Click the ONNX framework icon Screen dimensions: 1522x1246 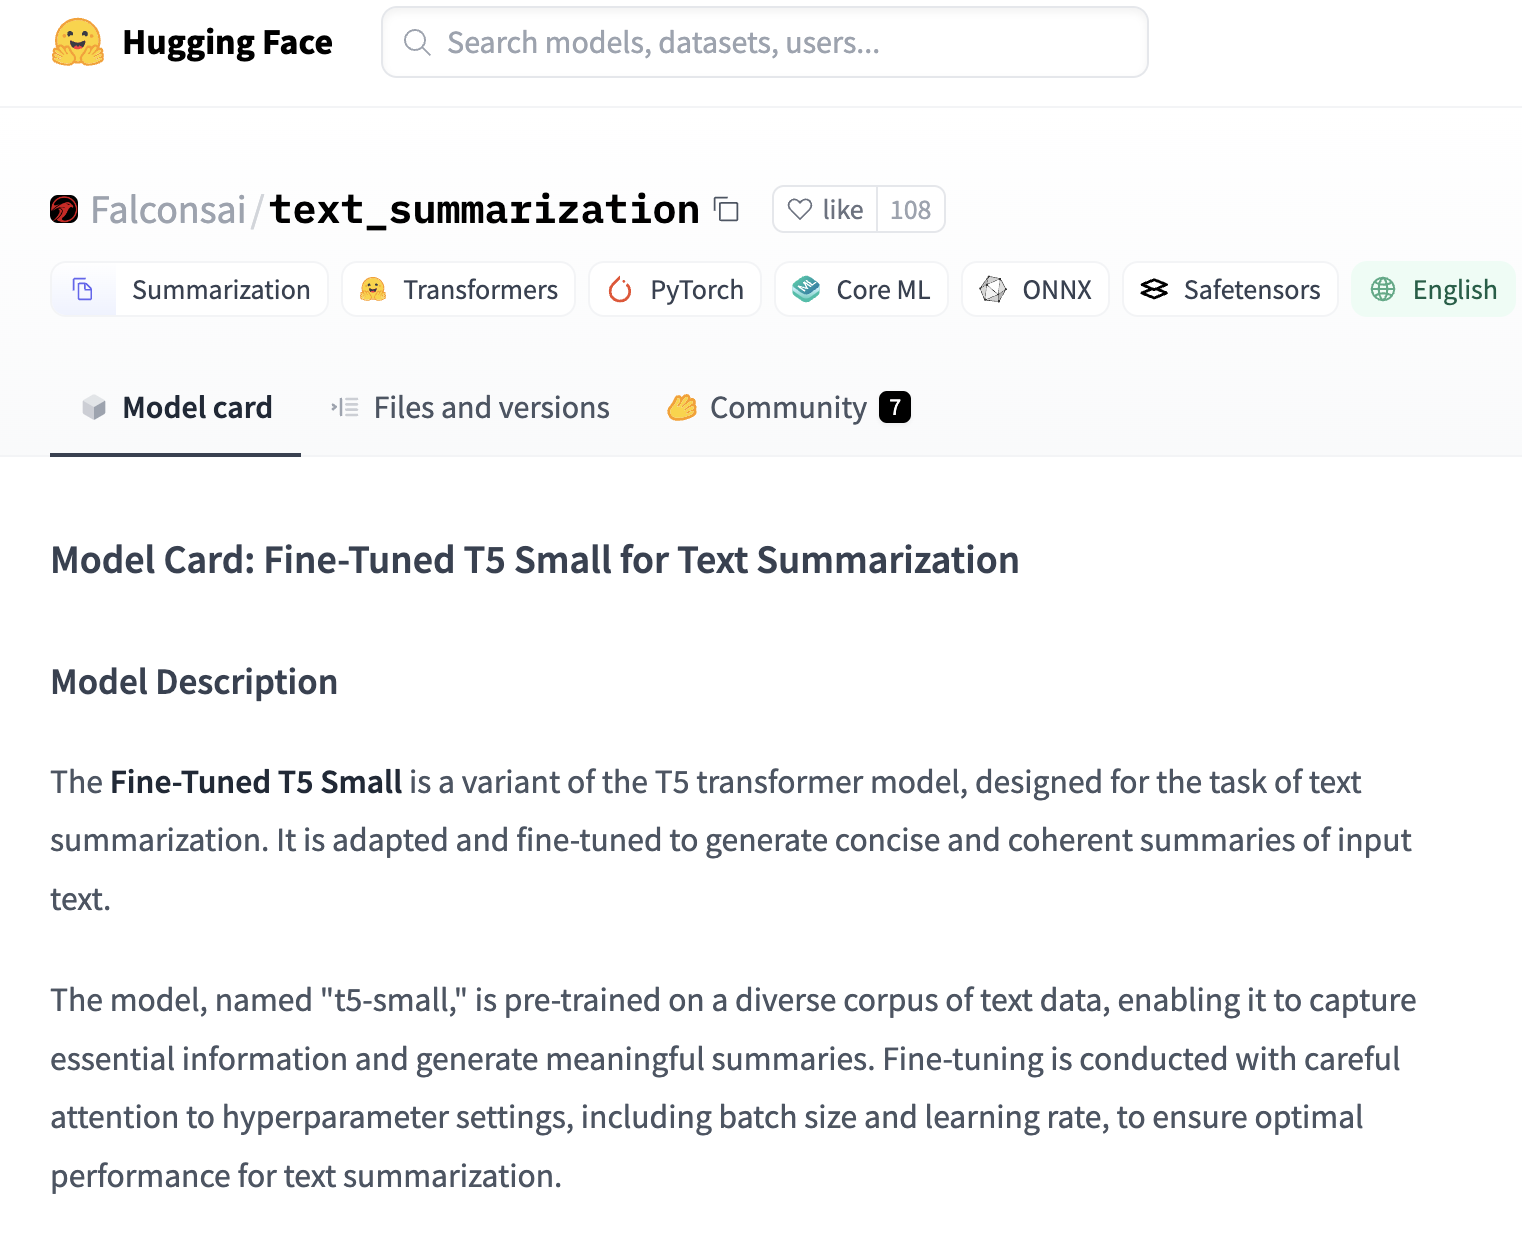[x=993, y=289]
